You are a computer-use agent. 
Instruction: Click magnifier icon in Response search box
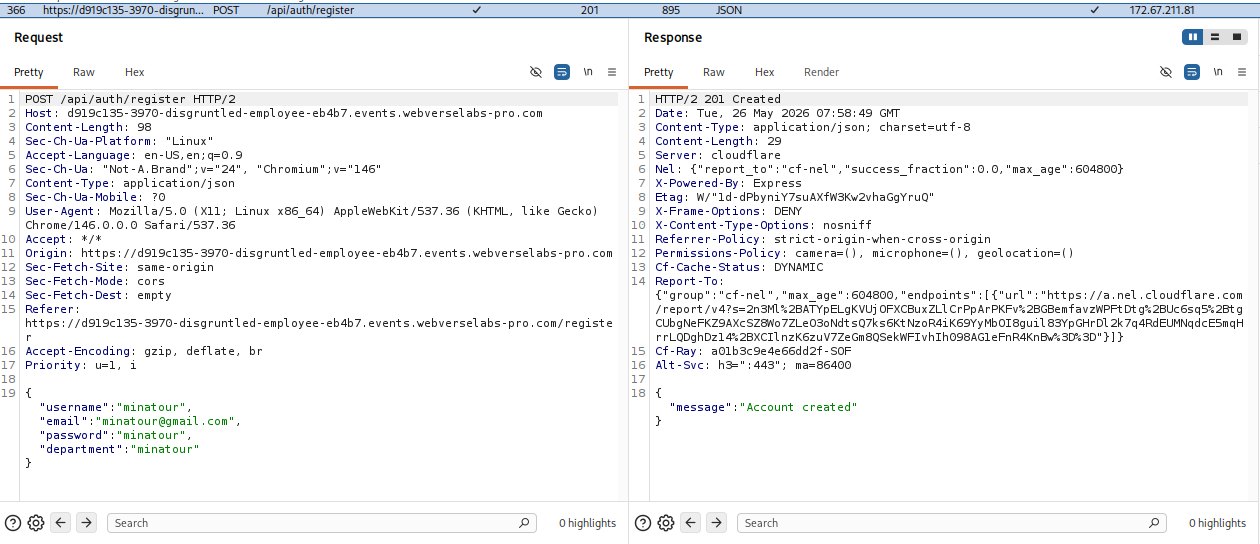[1155, 523]
